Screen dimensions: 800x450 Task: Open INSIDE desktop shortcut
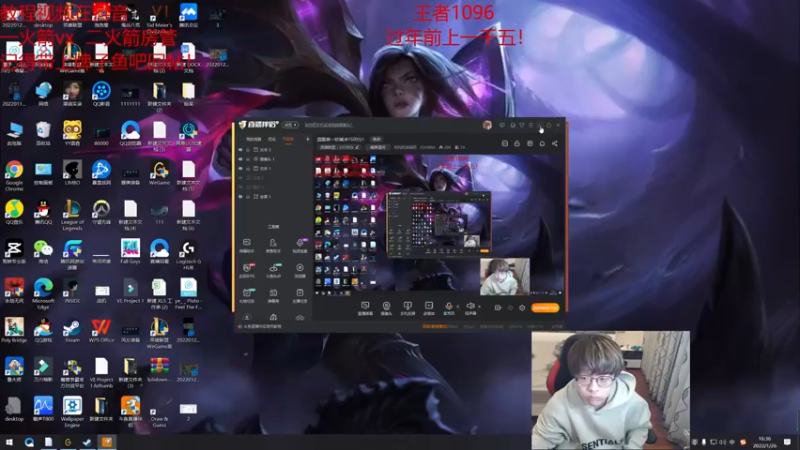[x=72, y=291]
